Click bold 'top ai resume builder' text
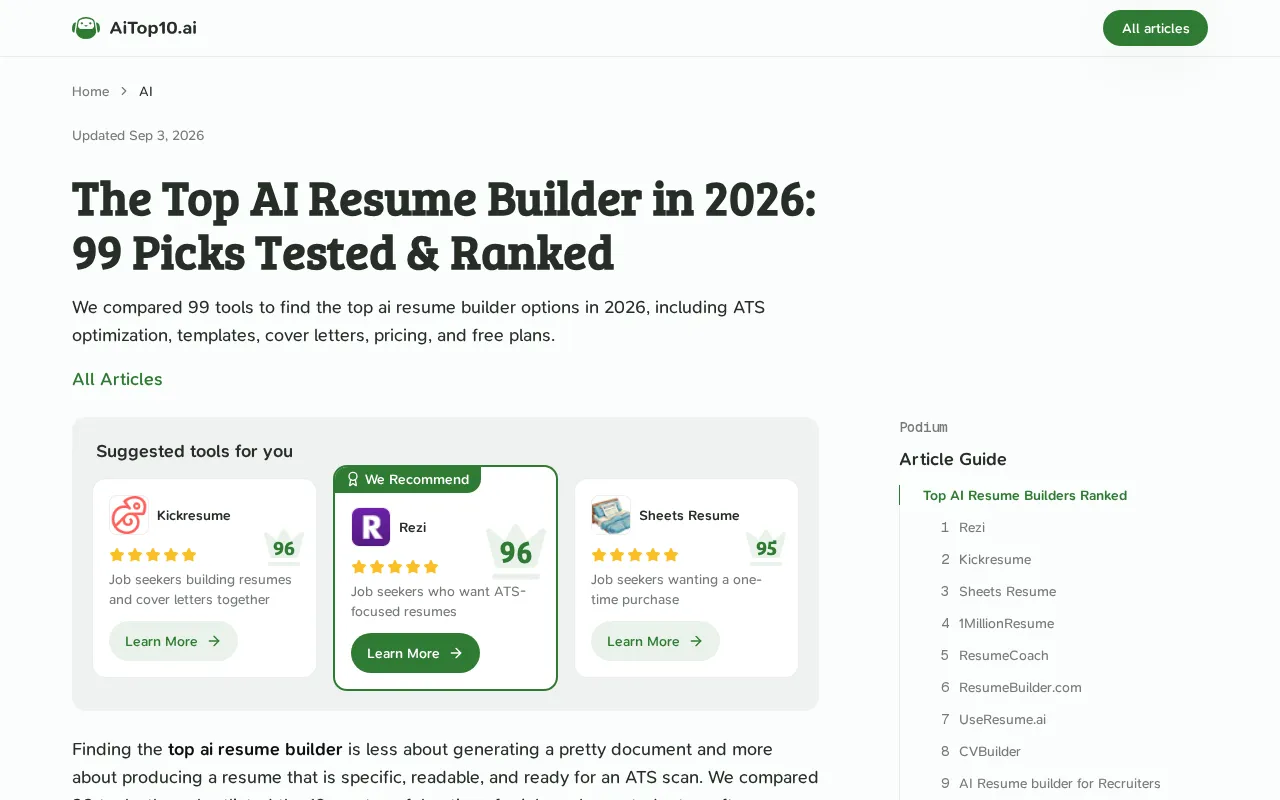The image size is (1280, 800). pyautogui.click(x=255, y=749)
